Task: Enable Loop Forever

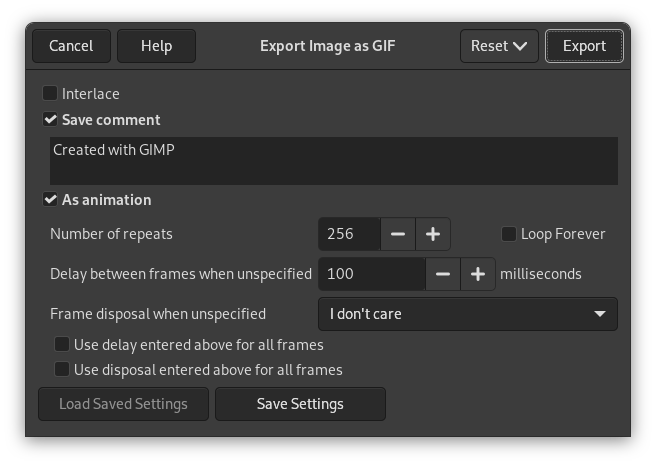Action: tap(509, 234)
